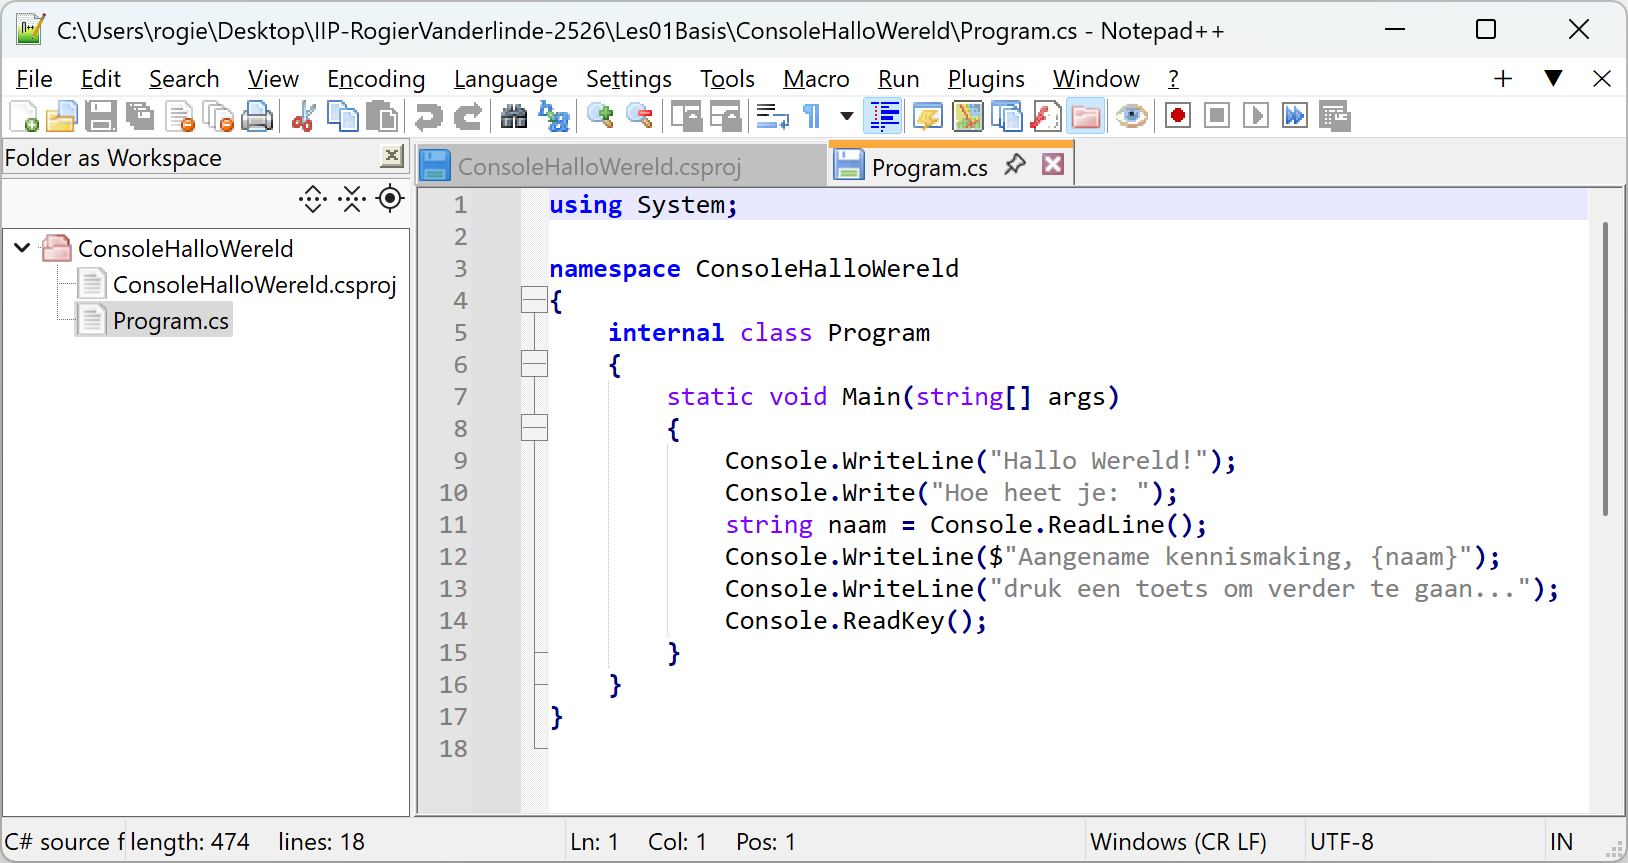Open the Macro menu

[x=816, y=79]
